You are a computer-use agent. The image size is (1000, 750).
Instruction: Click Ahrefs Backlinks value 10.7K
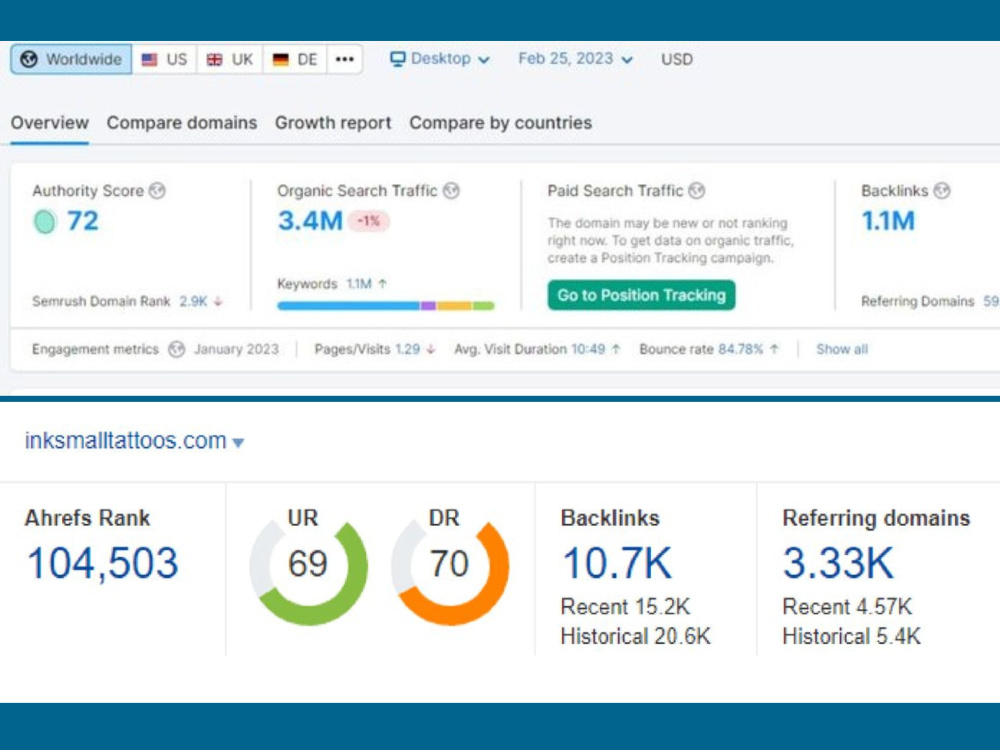(617, 563)
